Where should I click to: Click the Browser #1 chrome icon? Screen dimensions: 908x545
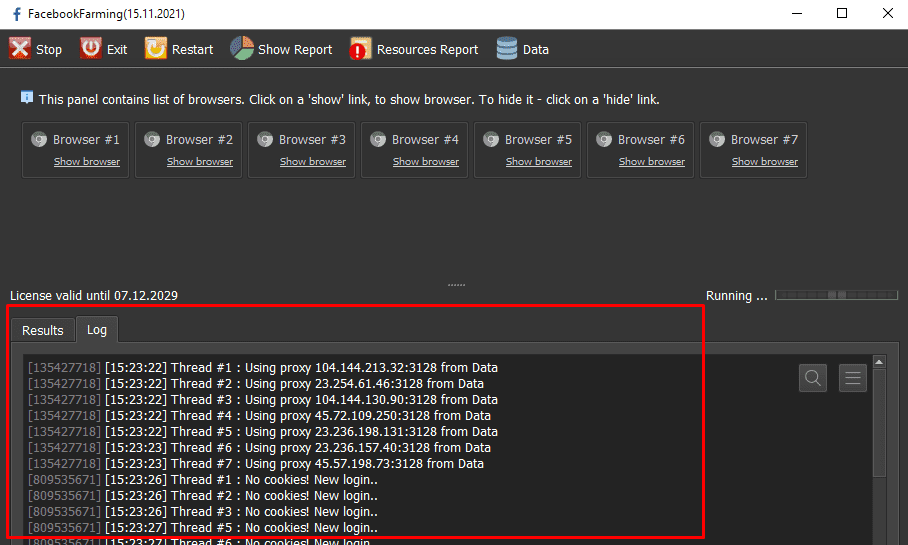point(39,140)
